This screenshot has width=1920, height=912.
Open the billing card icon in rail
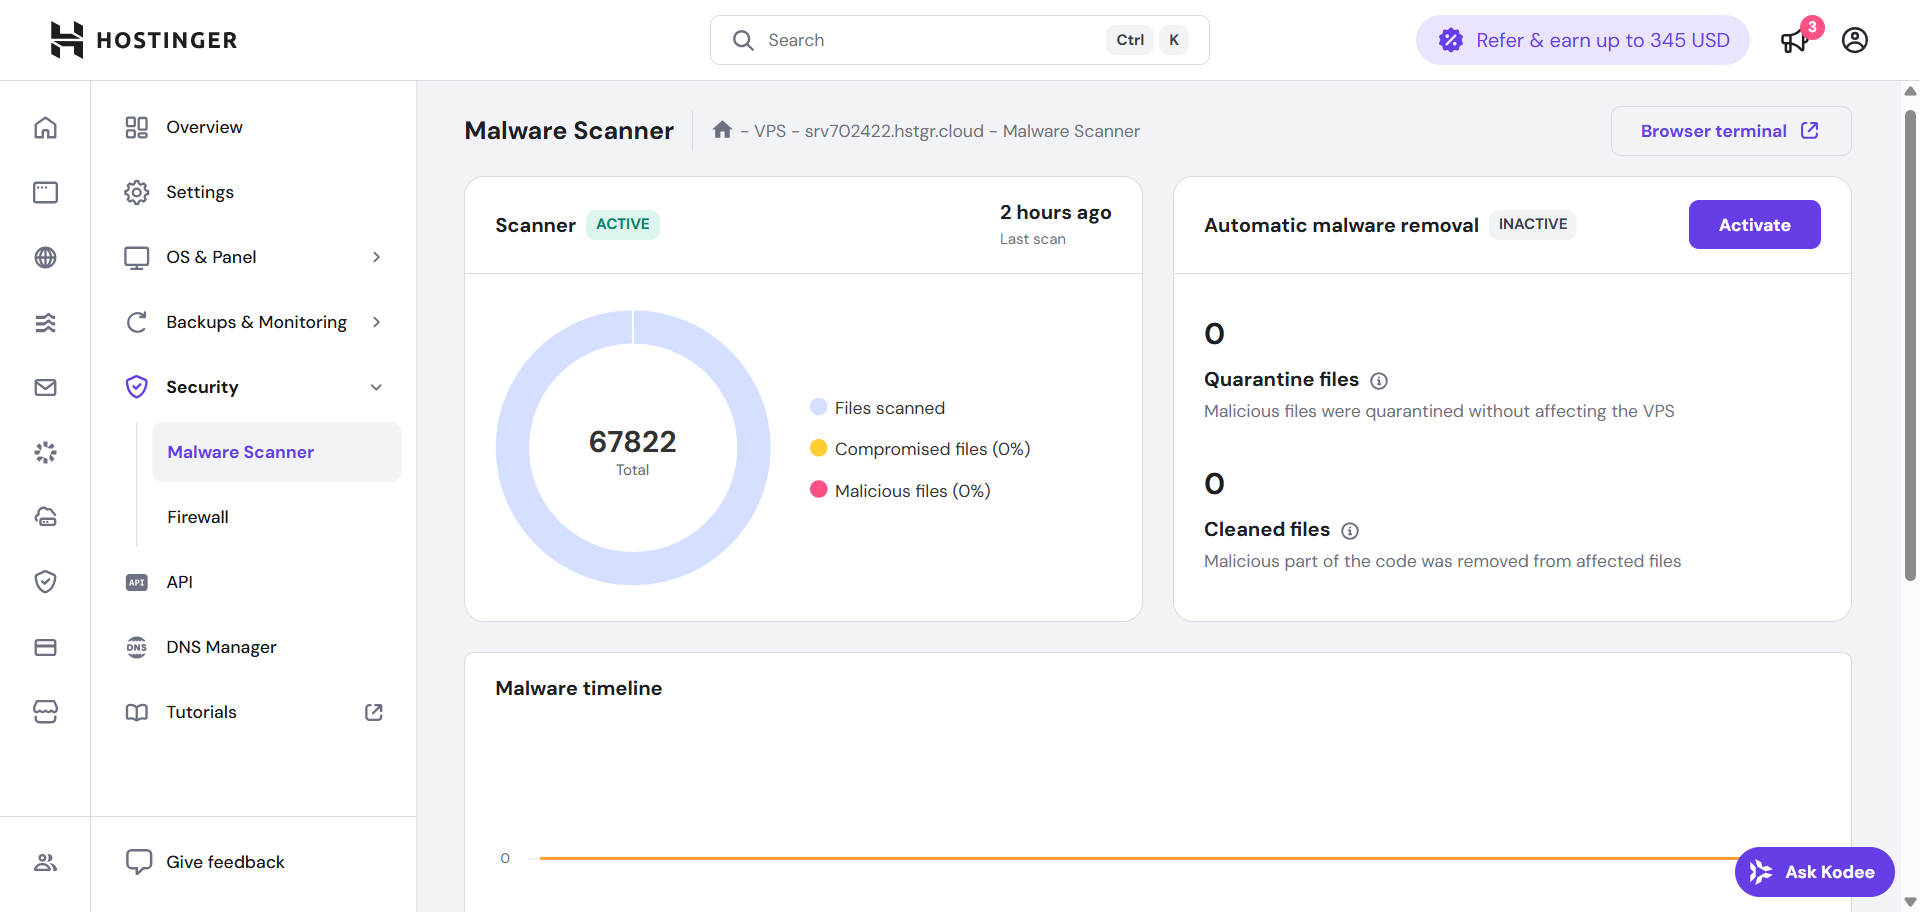45,647
